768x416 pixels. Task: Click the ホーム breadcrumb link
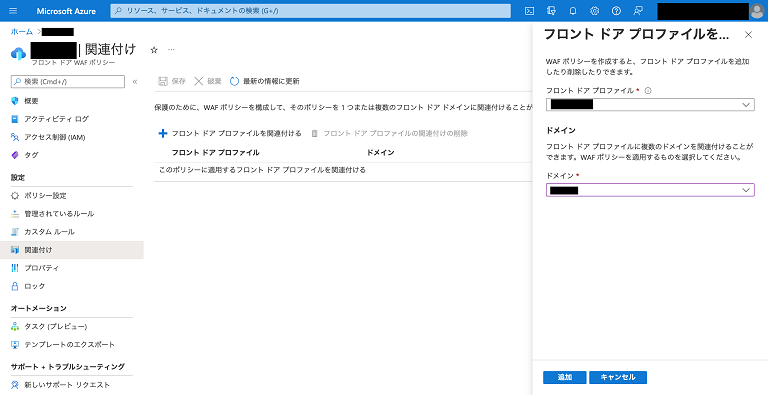tap(21, 32)
